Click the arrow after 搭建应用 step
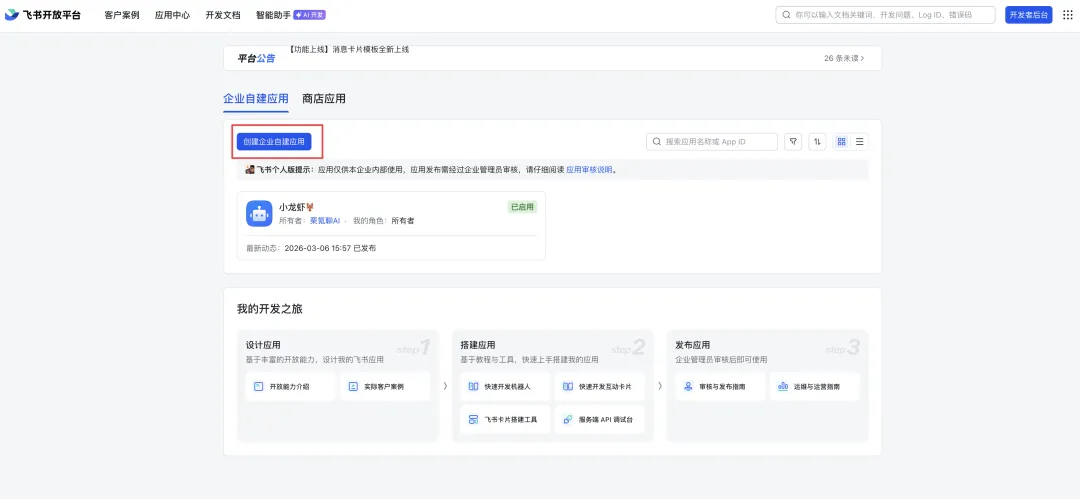The height and width of the screenshot is (499, 1080). click(x=660, y=386)
